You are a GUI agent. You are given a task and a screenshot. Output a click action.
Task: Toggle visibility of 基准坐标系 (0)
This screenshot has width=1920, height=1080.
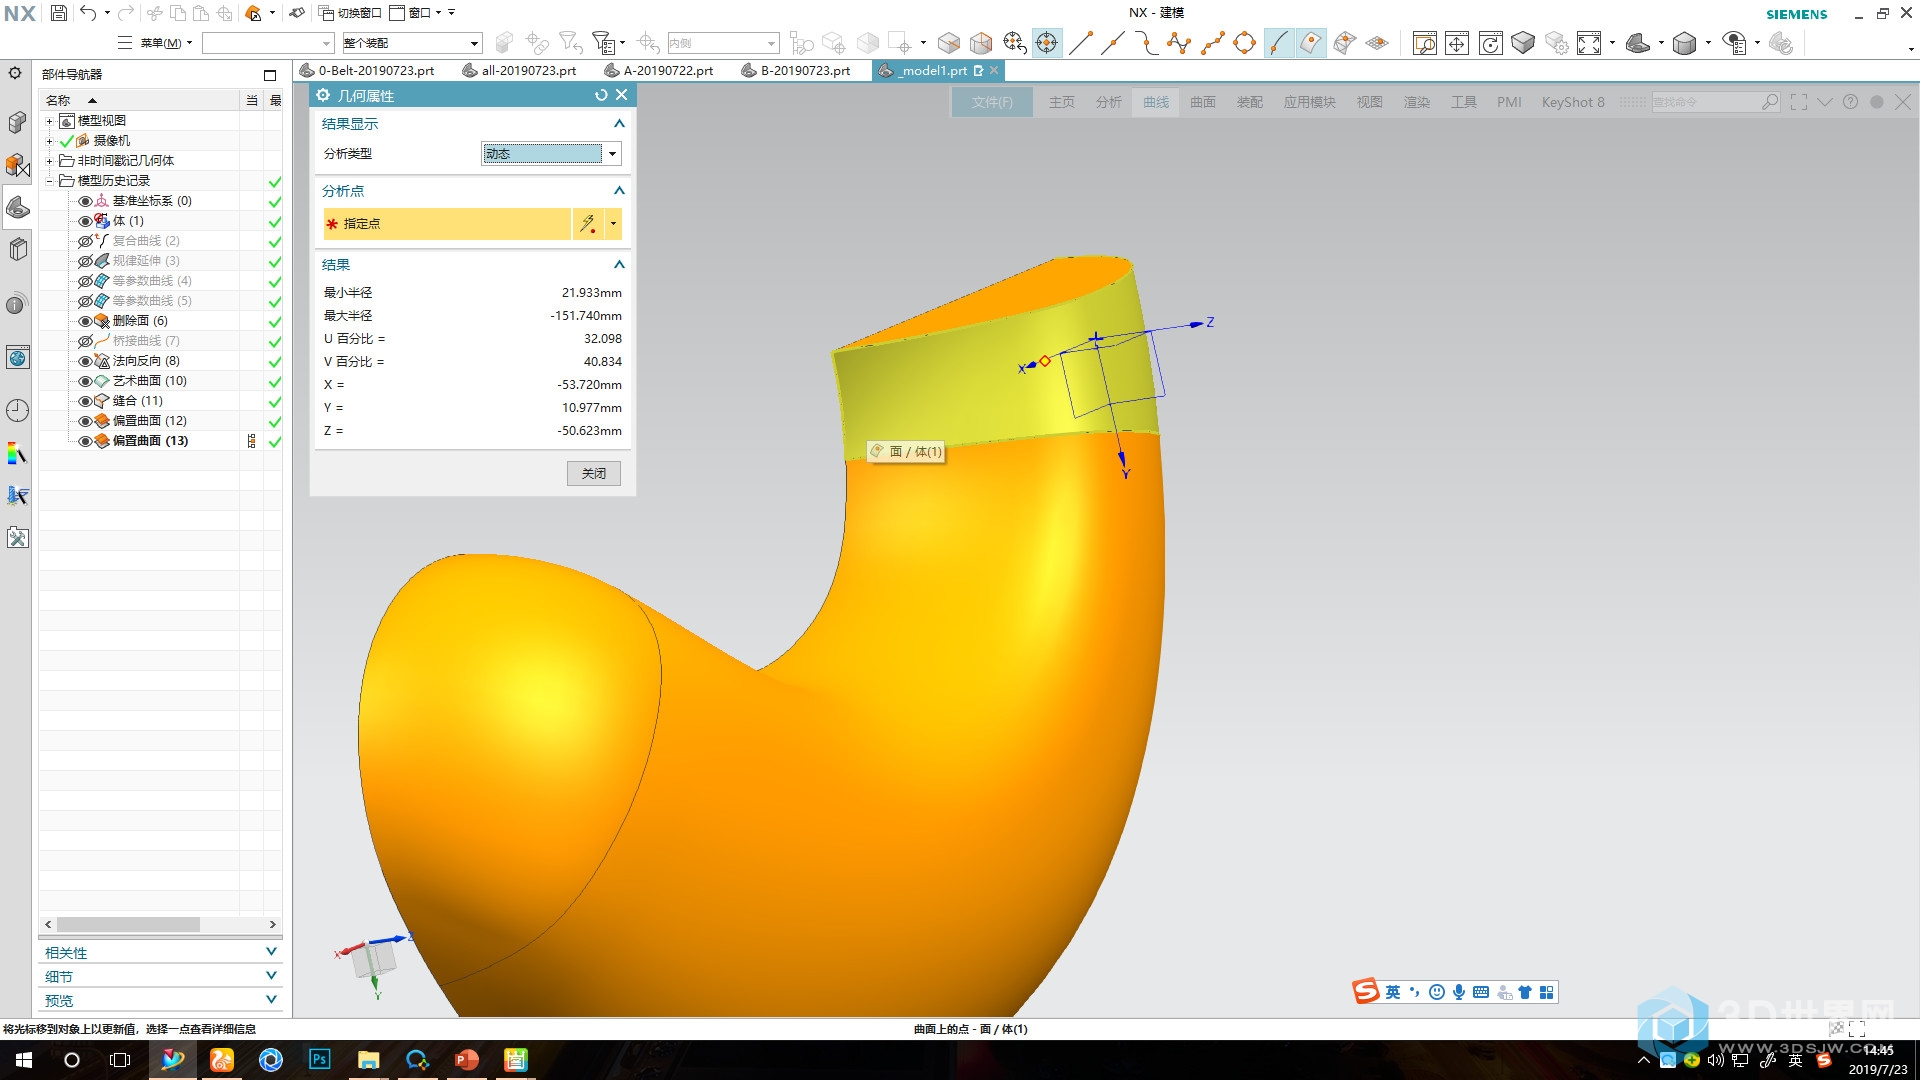85,201
